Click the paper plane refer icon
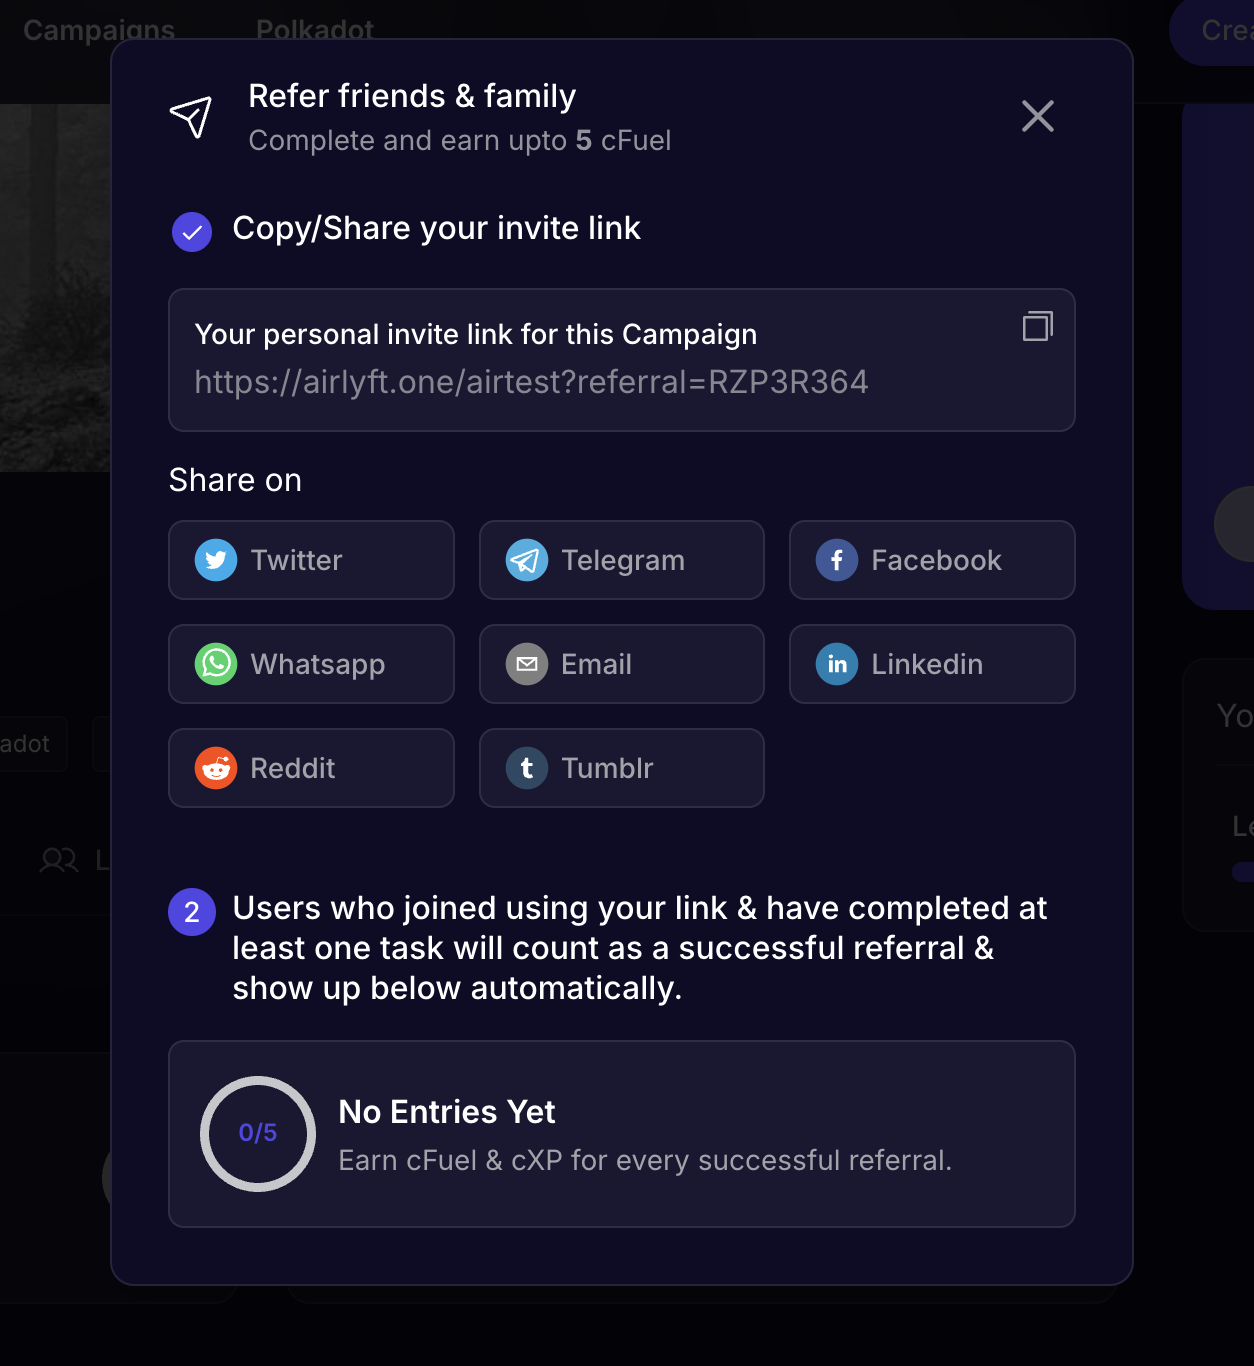The image size is (1254, 1366). [x=191, y=117]
